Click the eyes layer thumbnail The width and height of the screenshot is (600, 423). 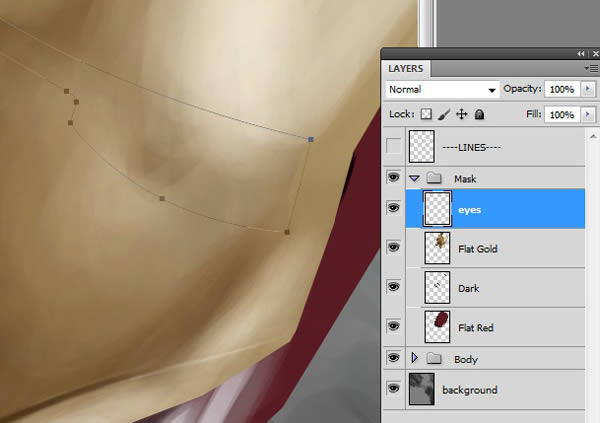point(437,209)
